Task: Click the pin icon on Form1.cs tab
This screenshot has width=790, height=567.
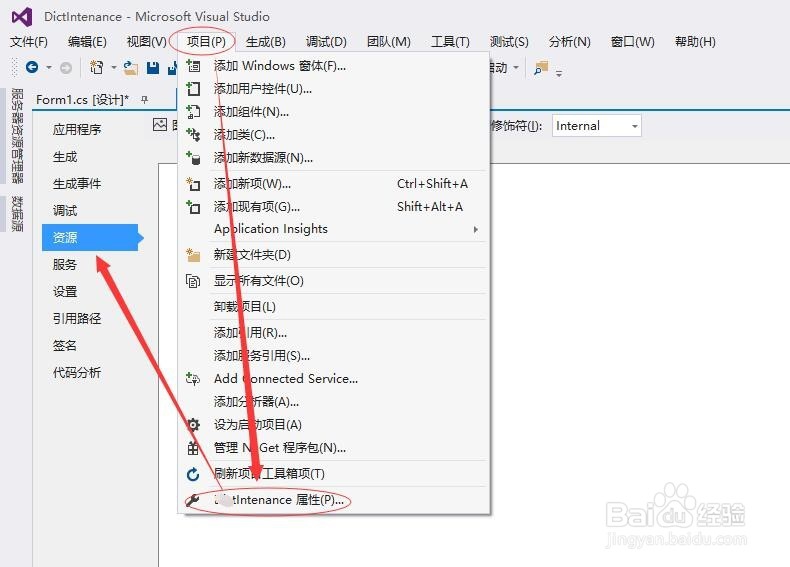Action: [145, 100]
